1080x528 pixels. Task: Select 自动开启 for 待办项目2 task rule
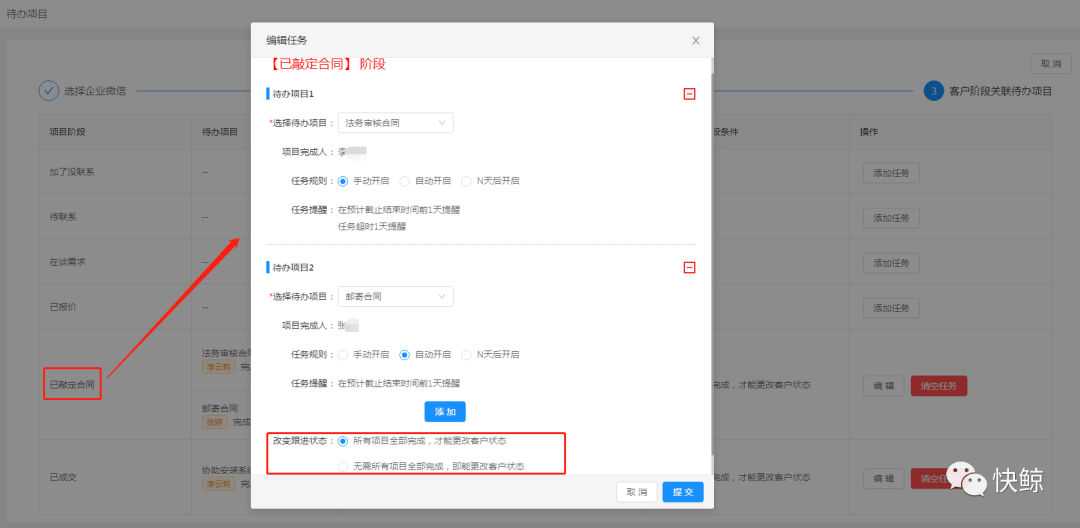coord(405,355)
